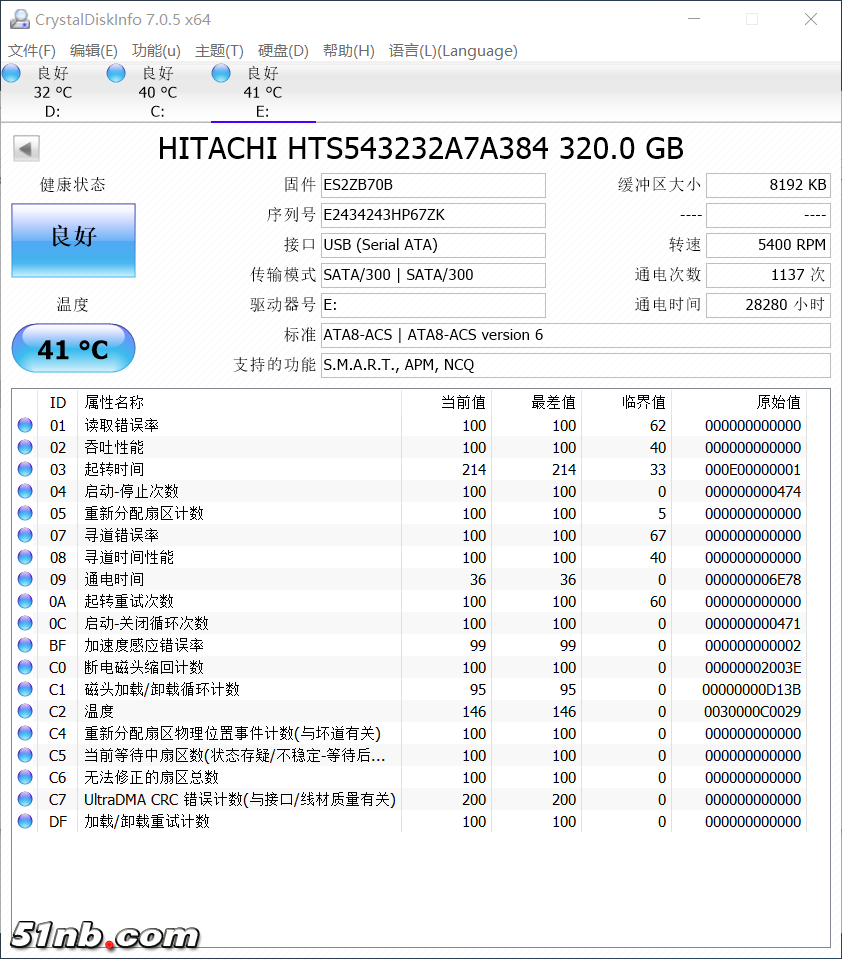The width and height of the screenshot is (842, 959).
Task: Open the 帮助(H) menu
Action: [x=348, y=51]
